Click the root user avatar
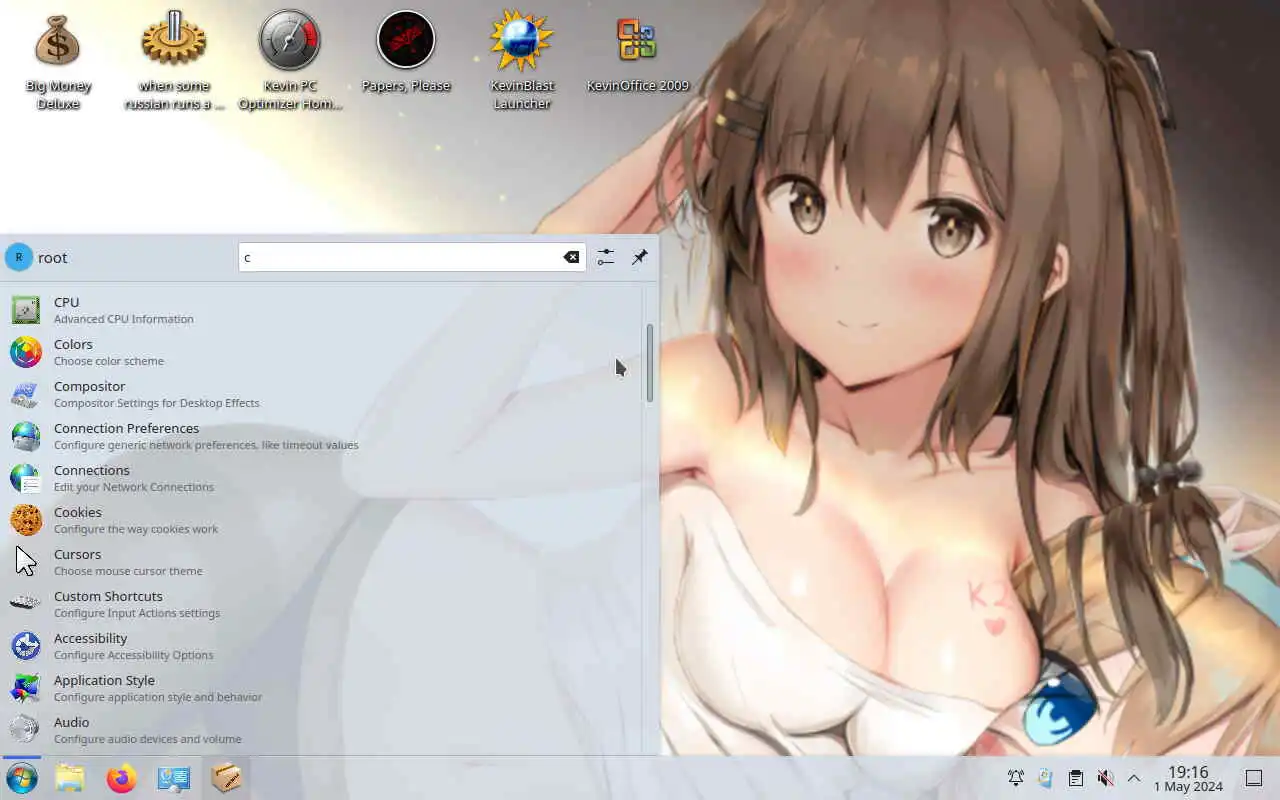The width and height of the screenshot is (1280, 800). (x=19, y=257)
